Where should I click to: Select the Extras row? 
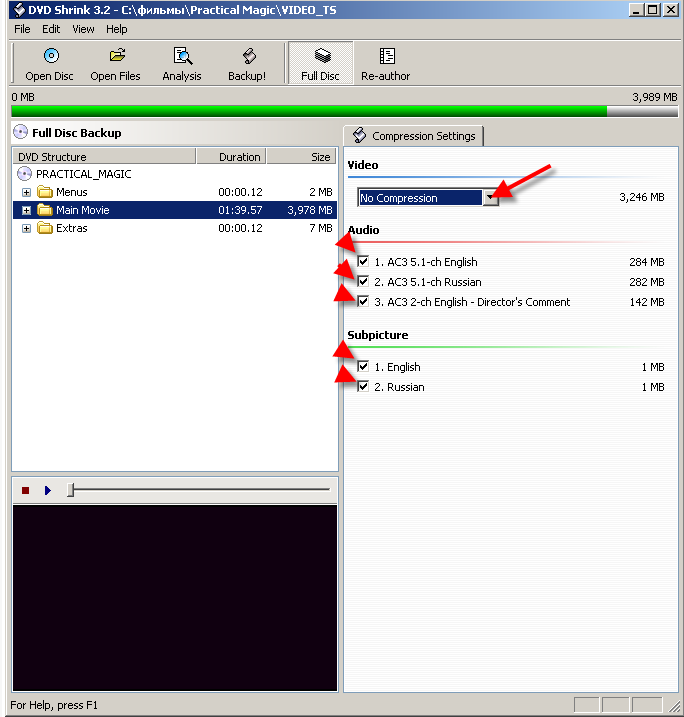click(175, 228)
